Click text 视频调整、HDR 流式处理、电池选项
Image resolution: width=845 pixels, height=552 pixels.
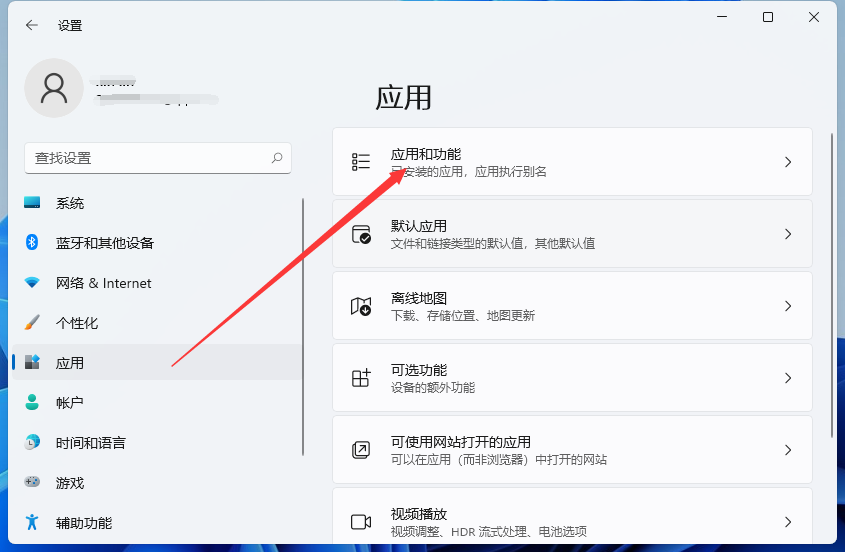489,532
